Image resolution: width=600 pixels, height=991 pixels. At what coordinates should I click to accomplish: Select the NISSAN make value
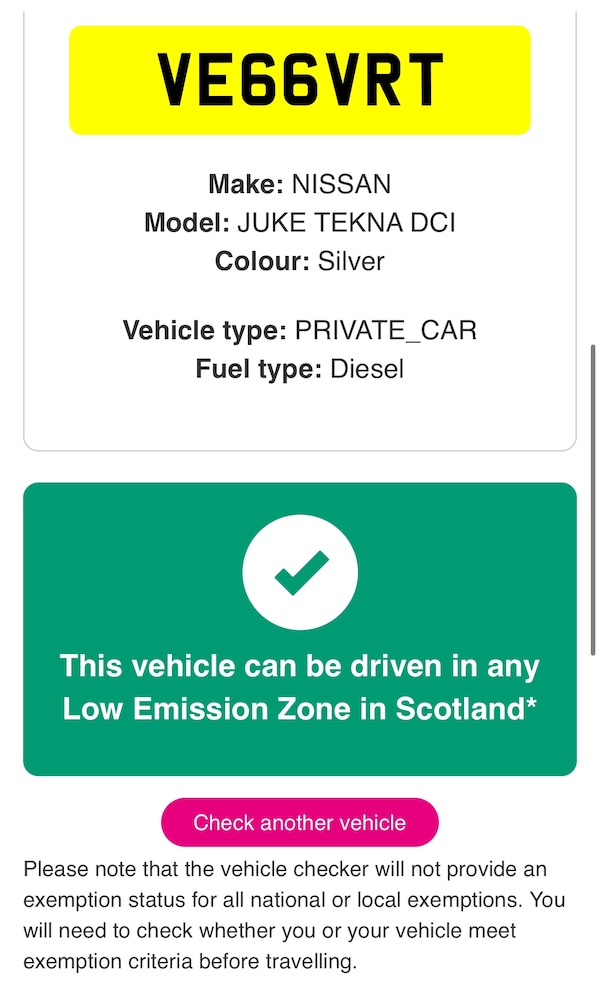tap(341, 184)
